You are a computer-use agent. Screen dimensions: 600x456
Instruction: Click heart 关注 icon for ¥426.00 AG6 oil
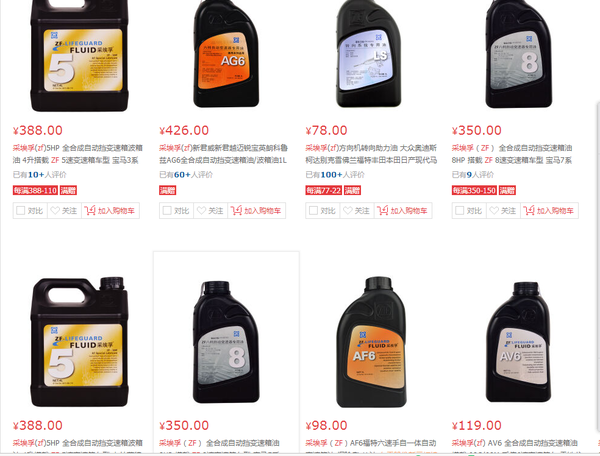coord(202,210)
